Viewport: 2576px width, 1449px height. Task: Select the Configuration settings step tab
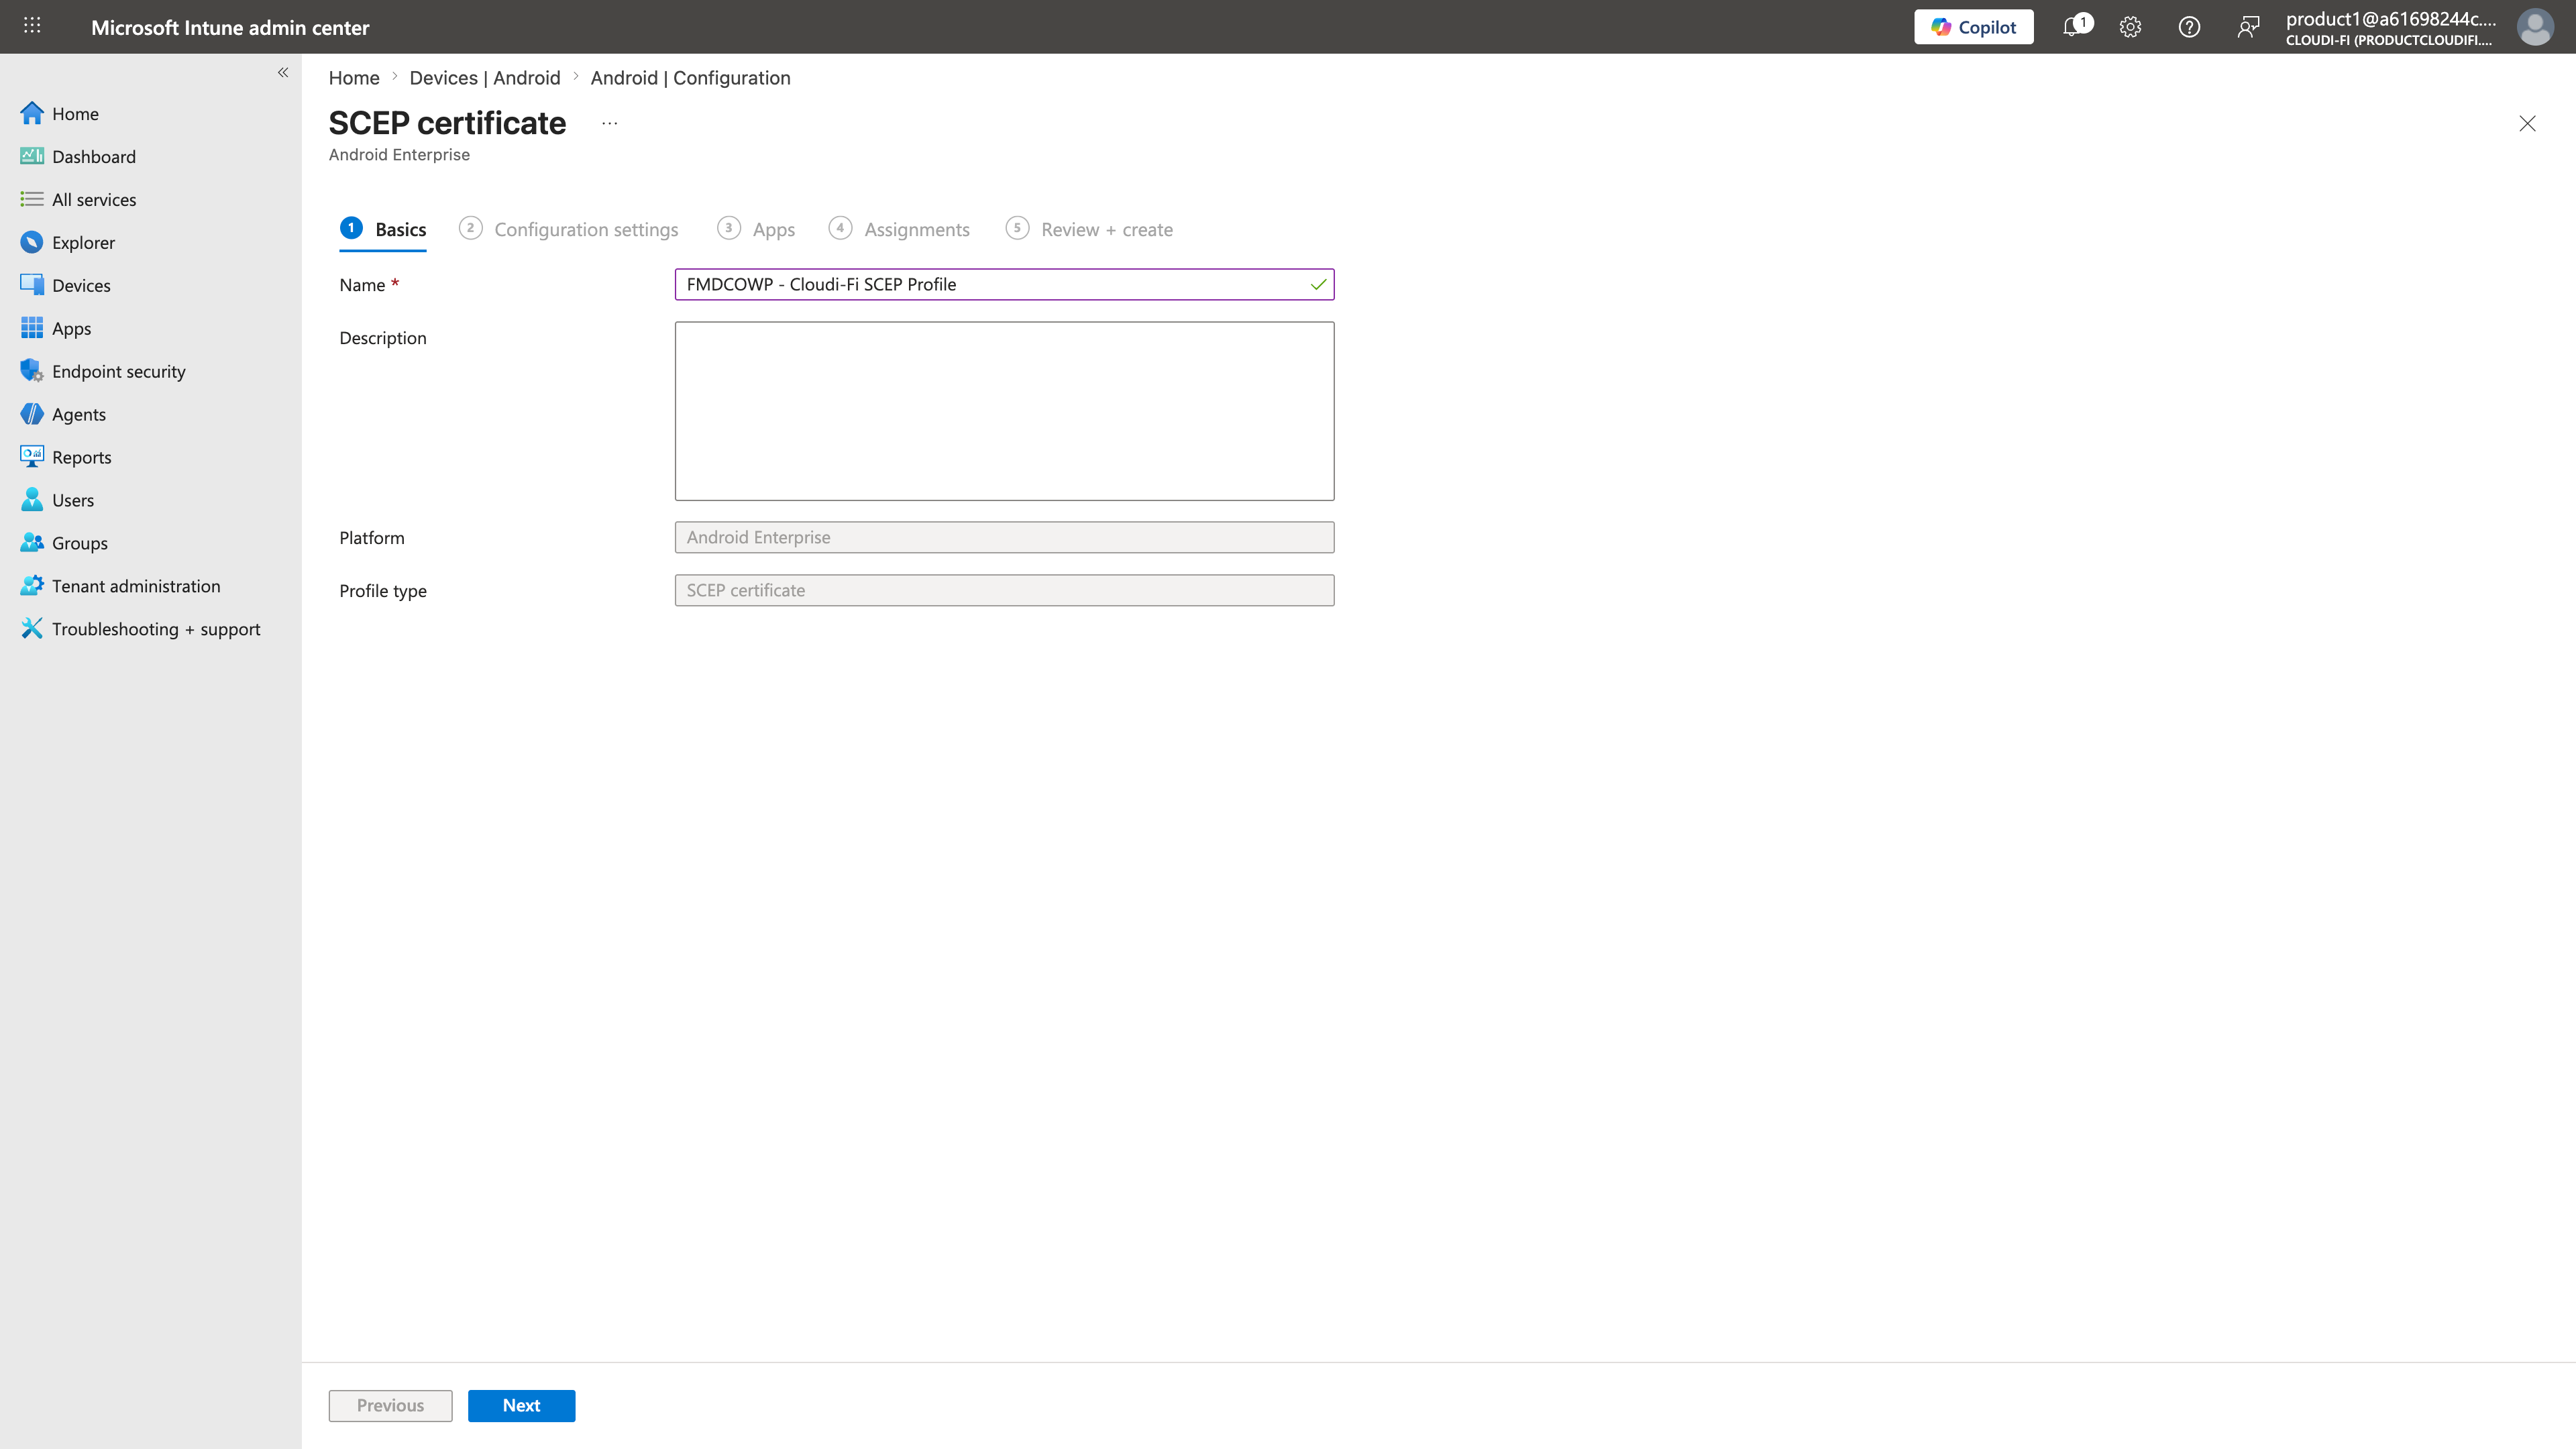click(568, 229)
